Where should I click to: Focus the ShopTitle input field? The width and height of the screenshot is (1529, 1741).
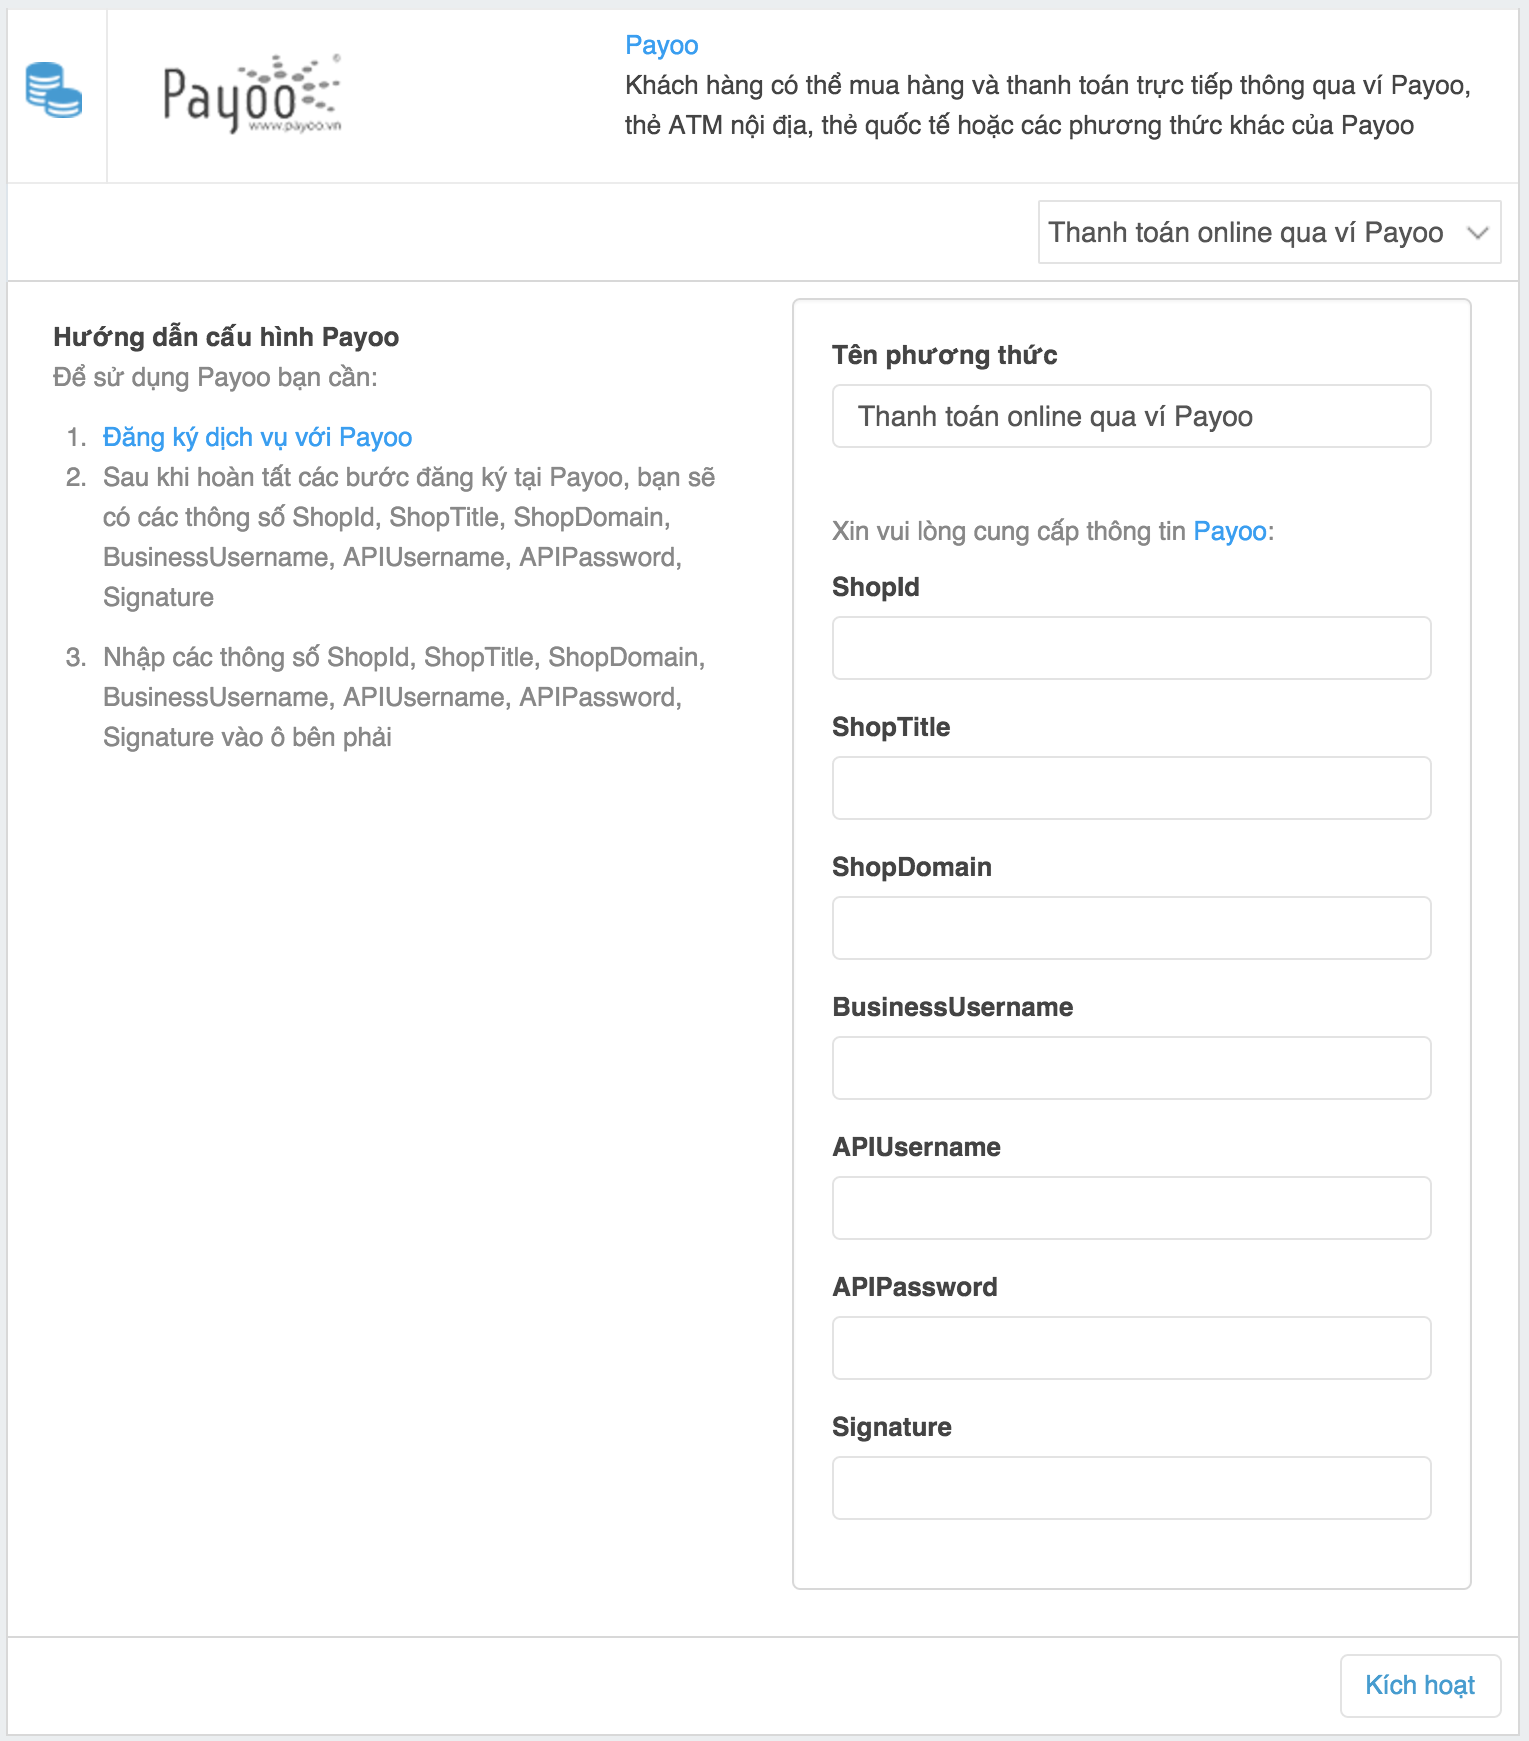1131,788
